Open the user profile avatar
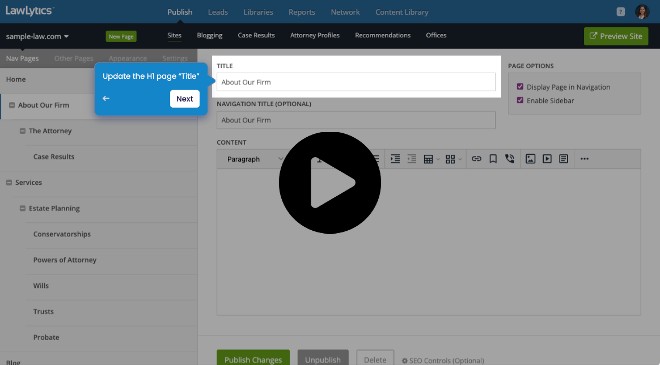The width and height of the screenshot is (660, 365). pos(642,12)
